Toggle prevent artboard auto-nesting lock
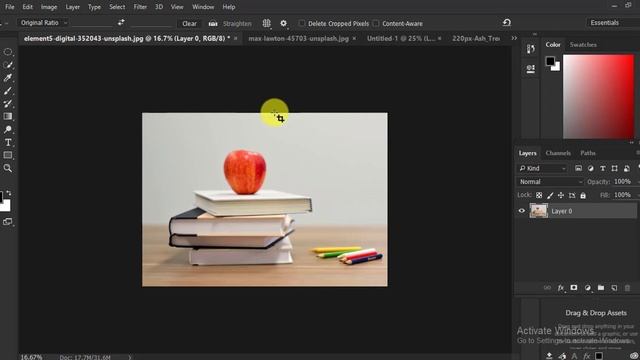The width and height of the screenshot is (640, 360). tap(572, 196)
